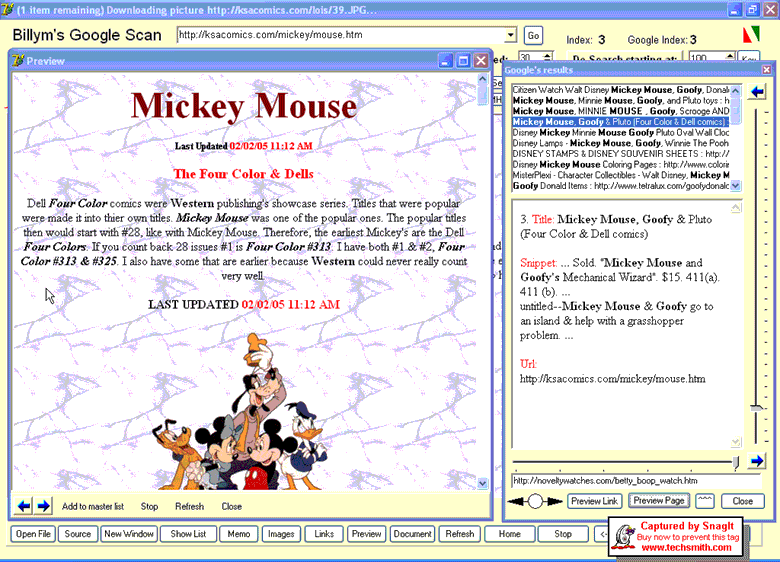This screenshot has width=780, height=562.
Task: Click Preview page scroll down arrow
Action: click(x=482, y=483)
